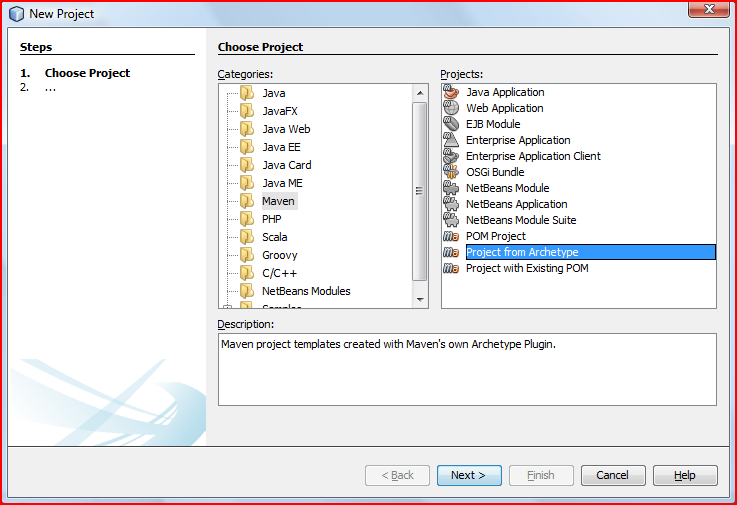Image resolution: width=737 pixels, height=505 pixels.
Task: Click the Project with Existing POM icon
Action: (451, 268)
